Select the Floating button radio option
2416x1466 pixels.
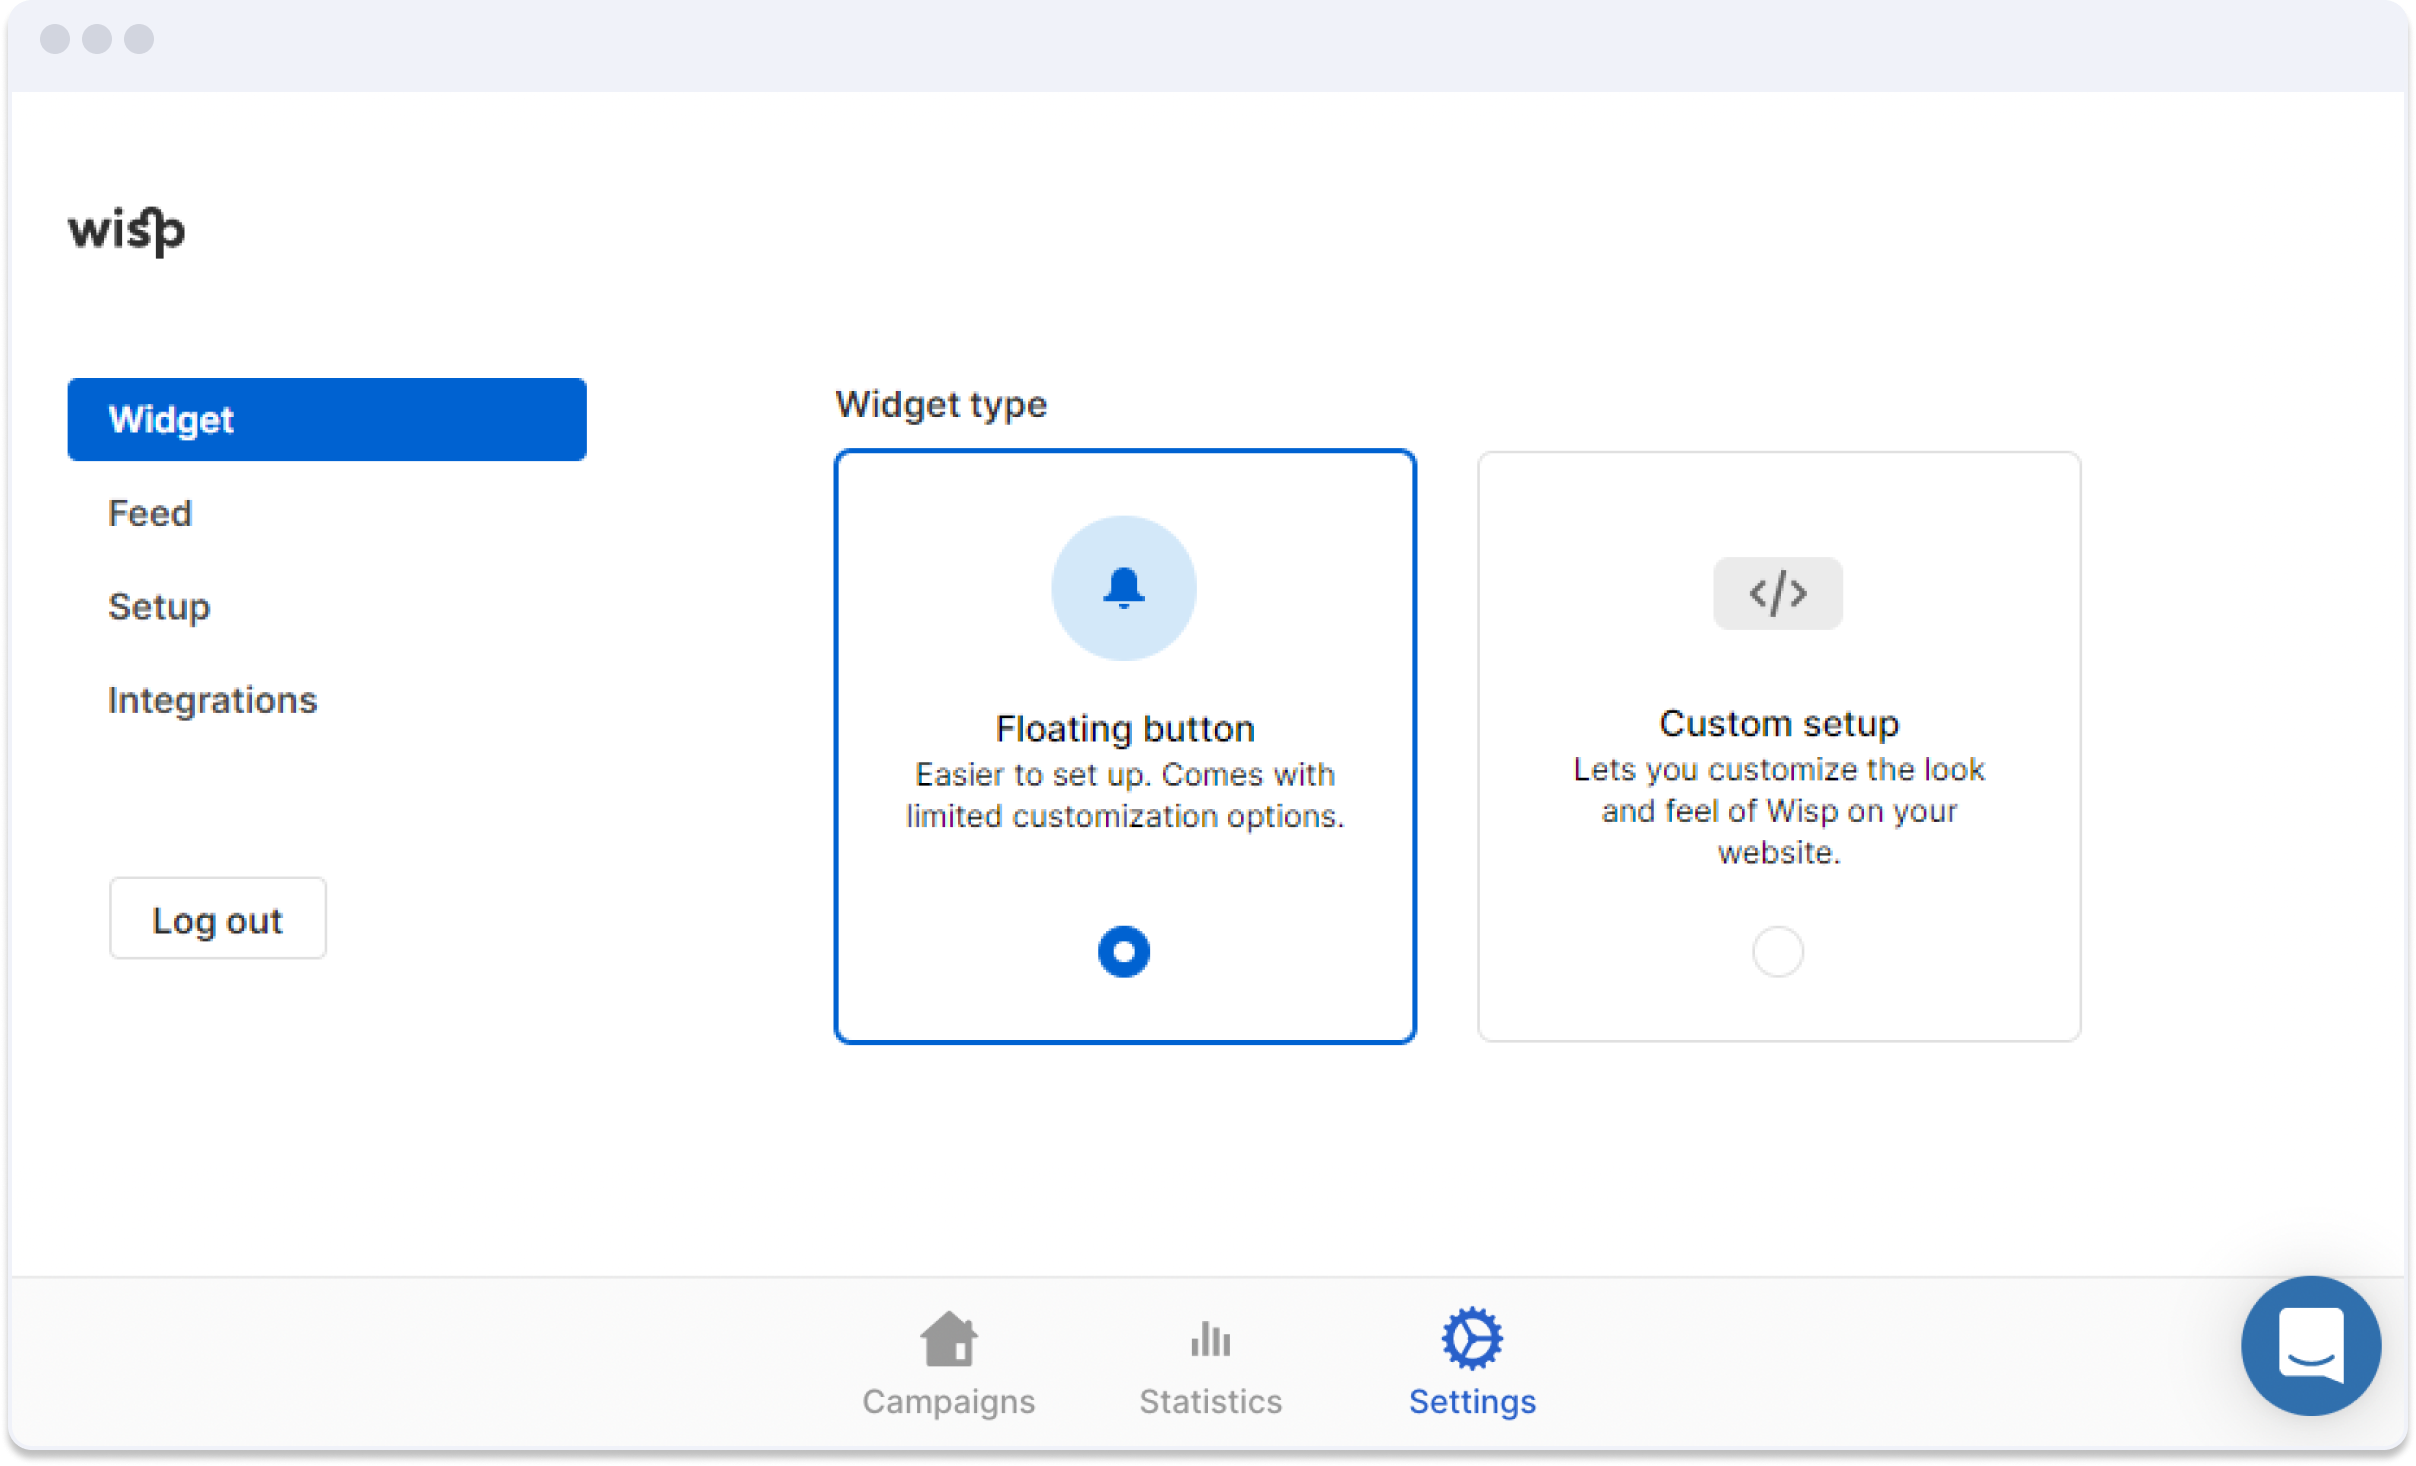pos(1124,951)
